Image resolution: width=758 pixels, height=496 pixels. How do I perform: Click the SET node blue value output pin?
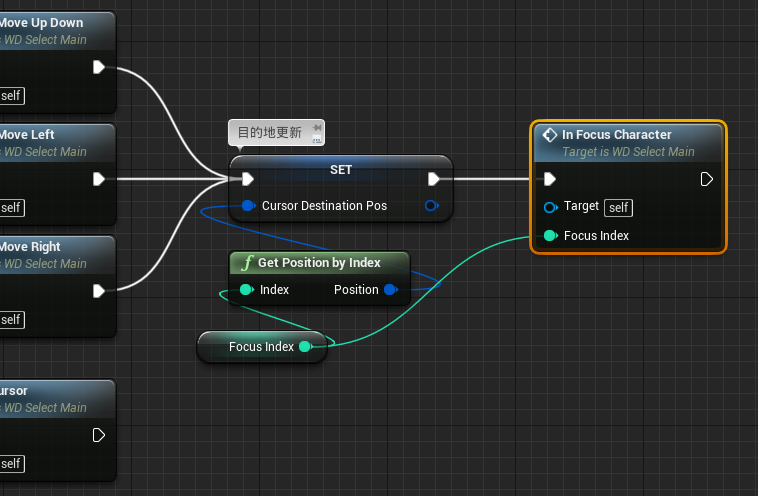coord(431,205)
